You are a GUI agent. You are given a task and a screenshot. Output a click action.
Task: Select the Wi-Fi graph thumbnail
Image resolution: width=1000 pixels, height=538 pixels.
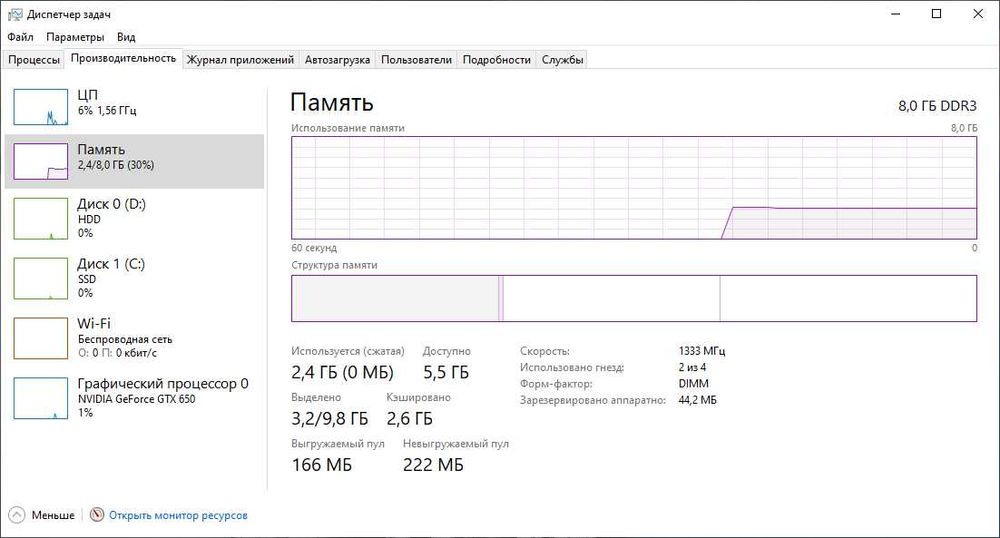(41, 338)
